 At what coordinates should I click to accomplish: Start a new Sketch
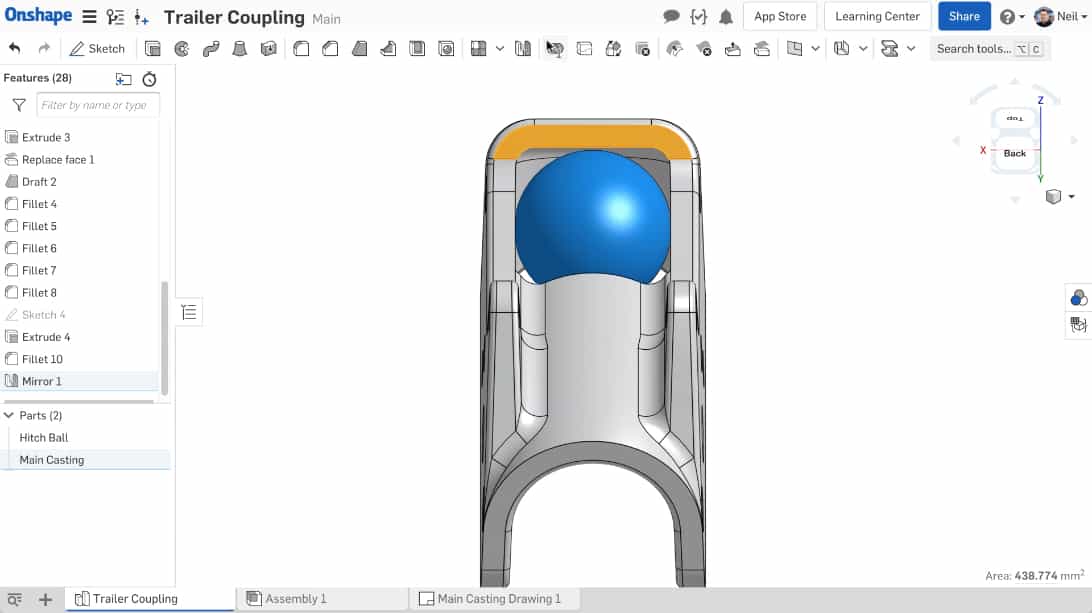coord(98,48)
